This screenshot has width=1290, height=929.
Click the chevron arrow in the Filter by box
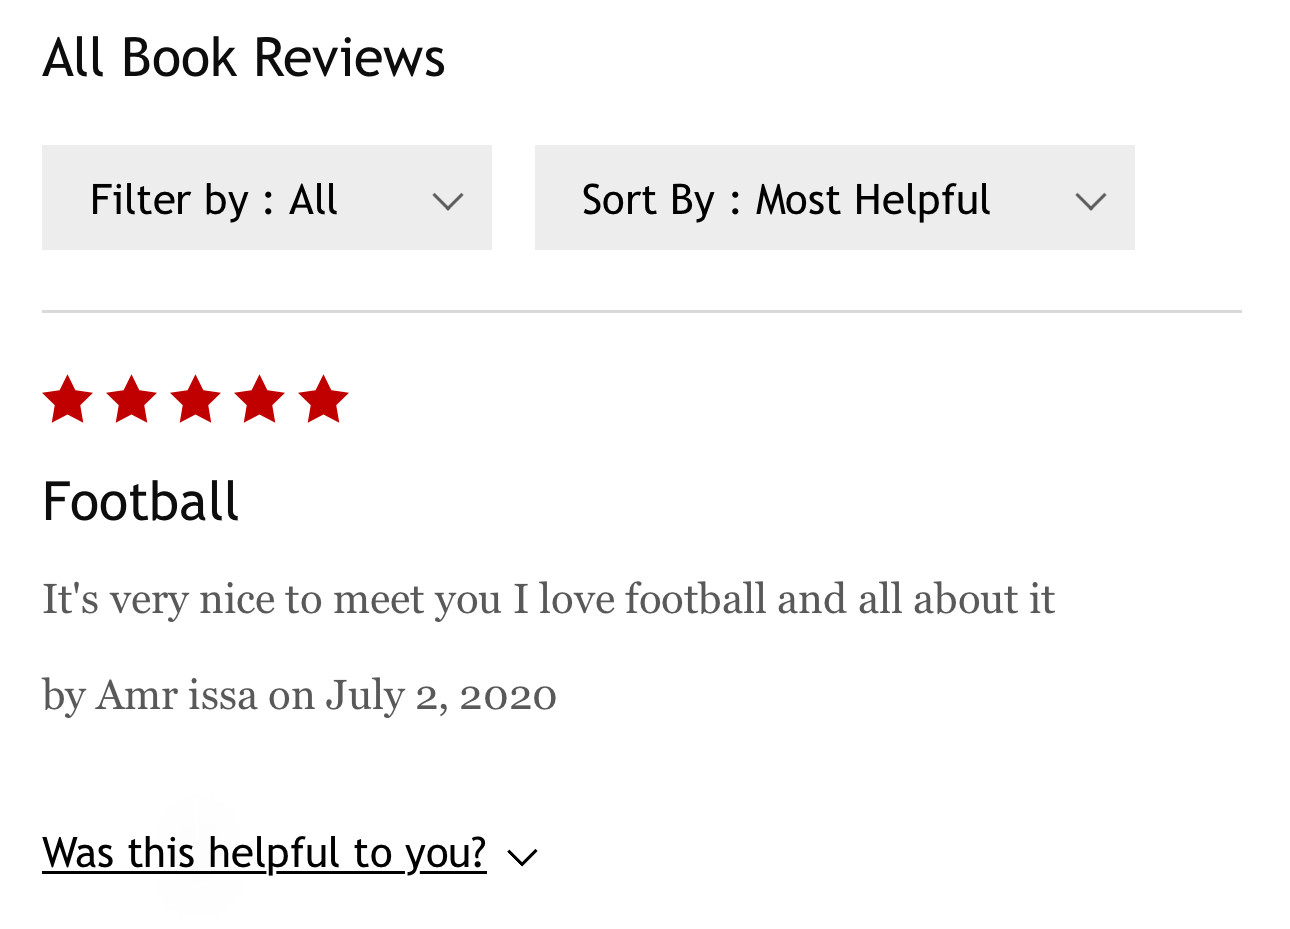coord(447,201)
